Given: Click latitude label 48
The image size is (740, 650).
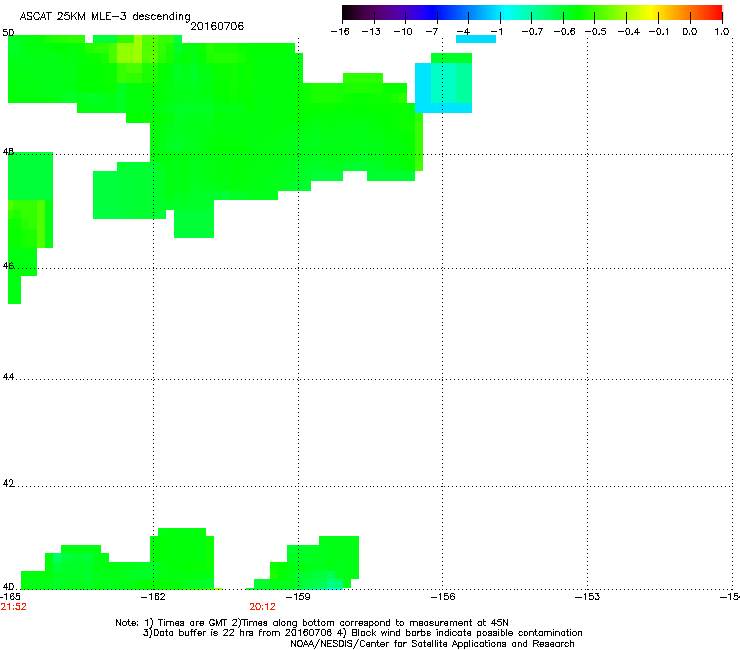Looking at the screenshot, I should (x=8, y=152).
